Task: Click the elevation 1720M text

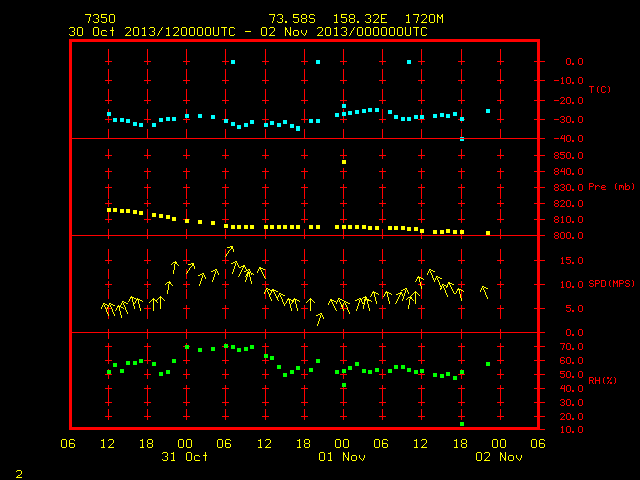Action: click(x=424, y=19)
